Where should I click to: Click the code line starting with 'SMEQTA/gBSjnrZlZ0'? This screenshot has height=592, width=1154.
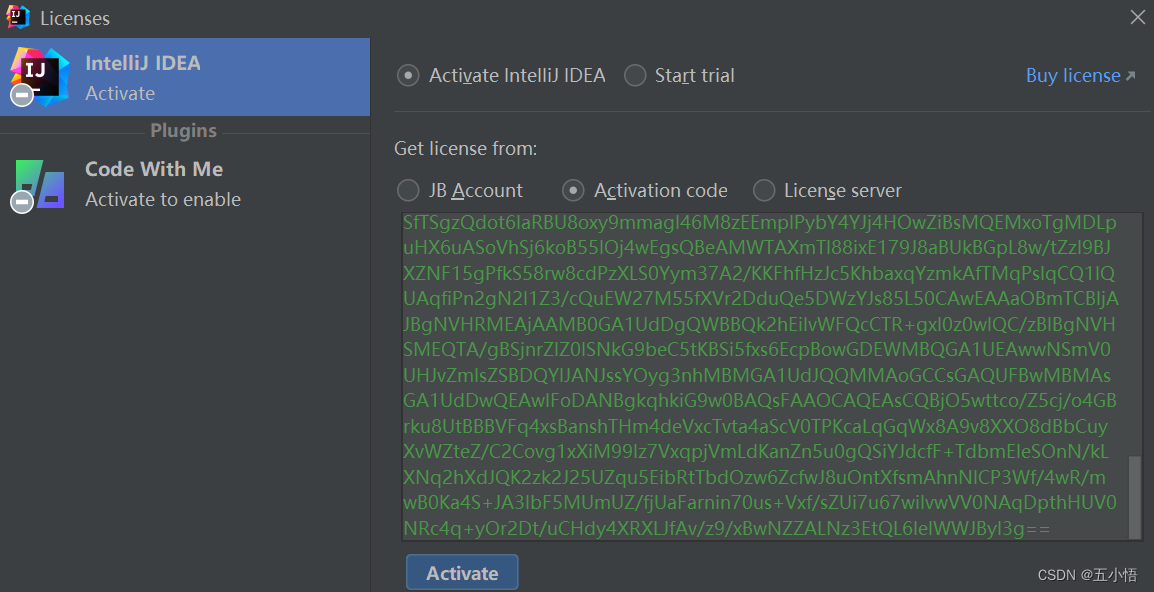point(757,349)
